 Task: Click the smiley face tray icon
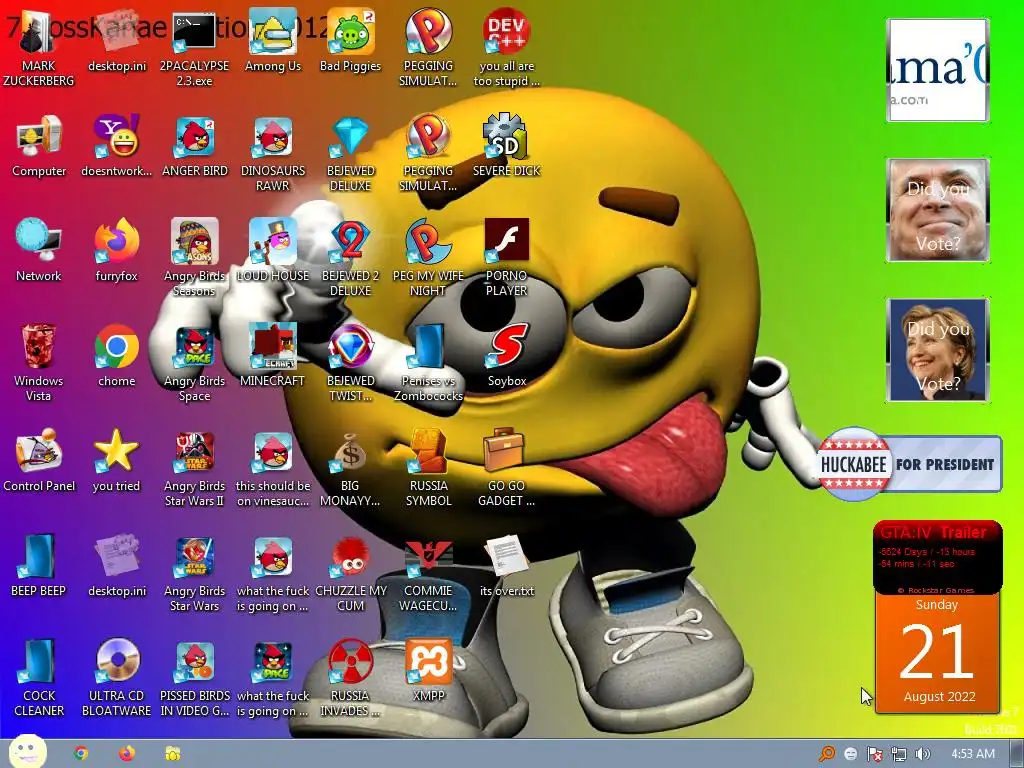[x=850, y=754]
